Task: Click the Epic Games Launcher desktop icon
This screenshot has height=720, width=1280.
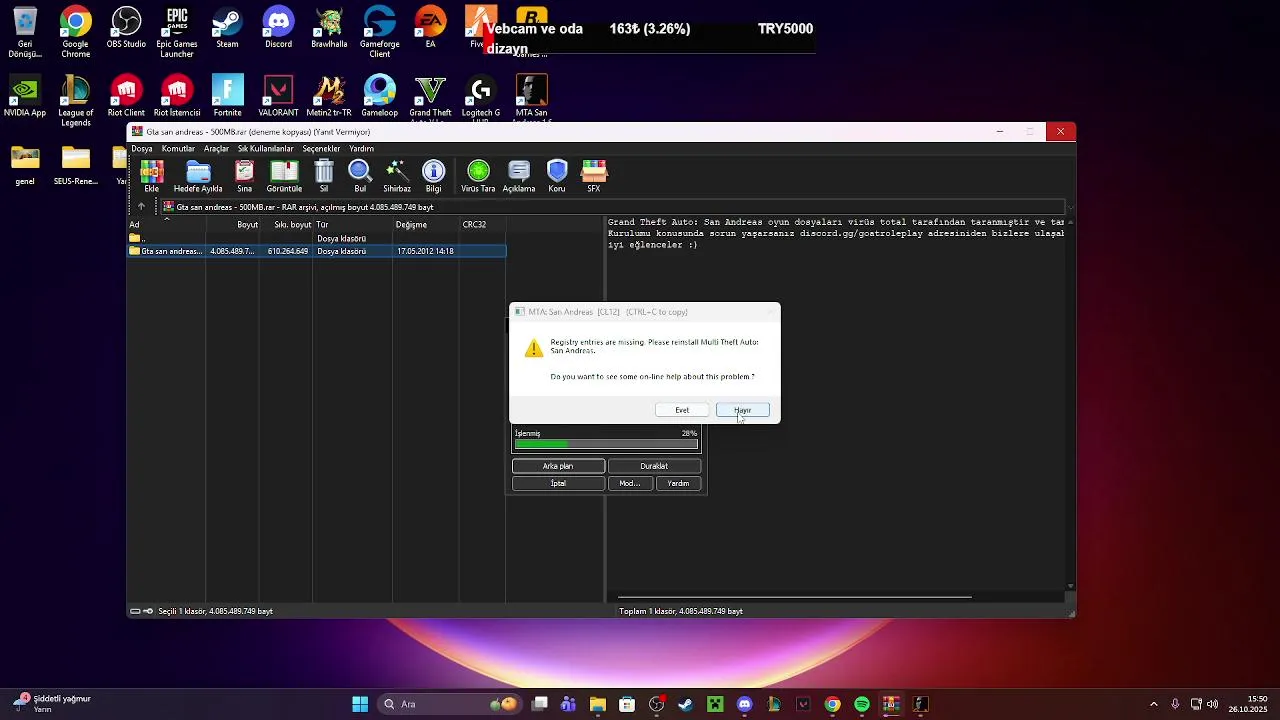Action: 177,33
